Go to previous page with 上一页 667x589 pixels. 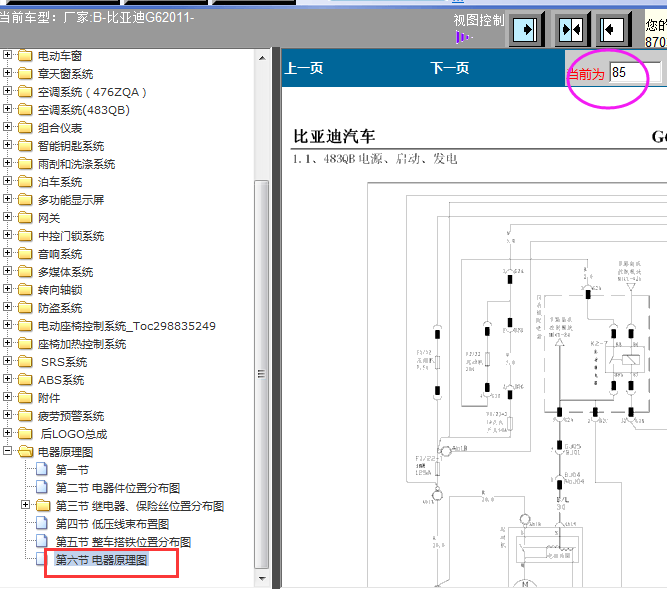tap(304, 68)
